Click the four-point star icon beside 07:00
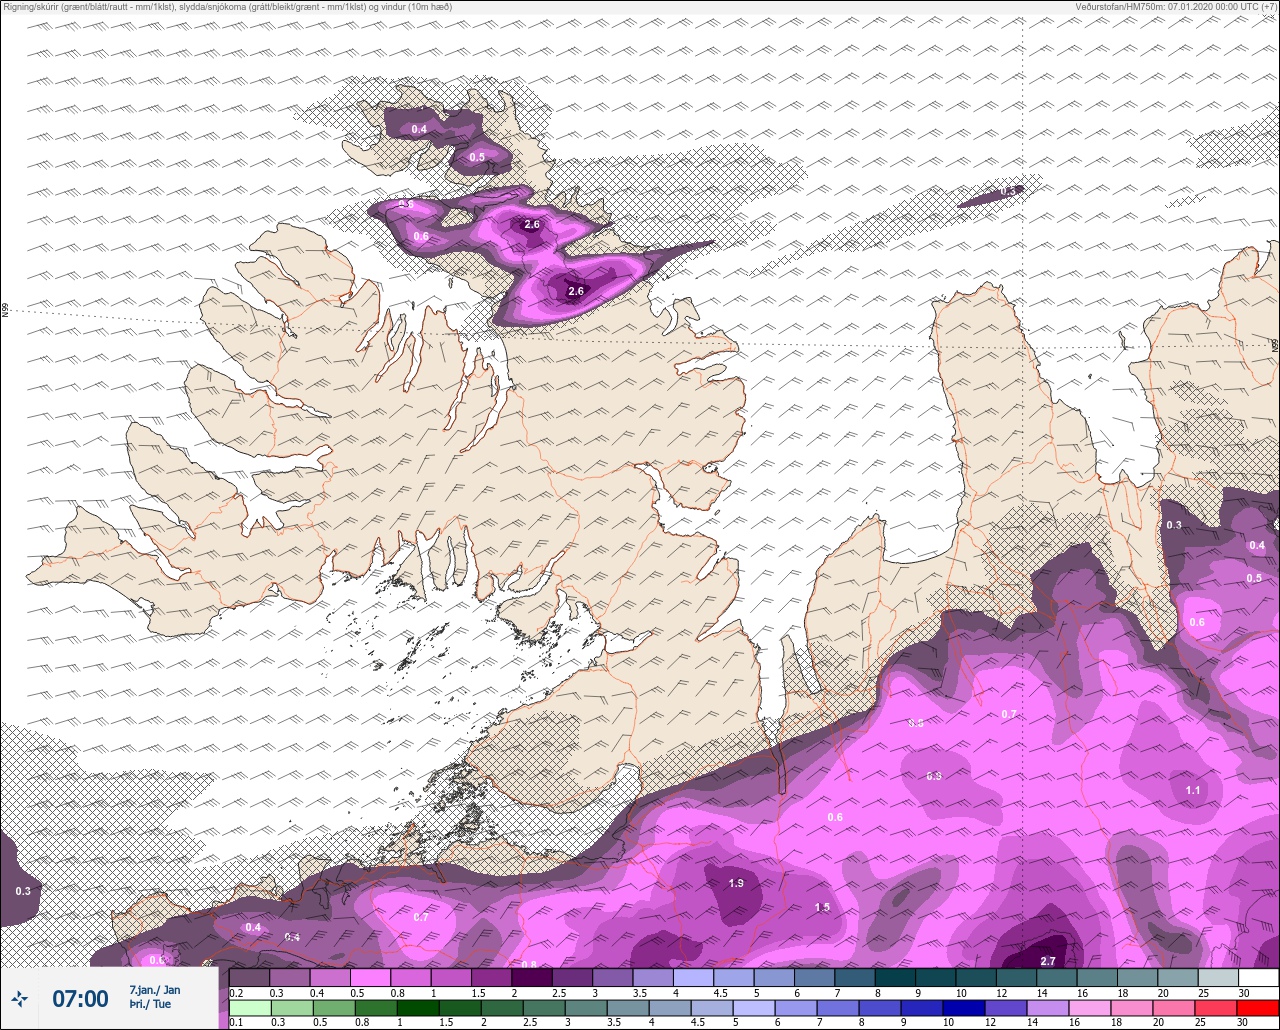The height and width of the screenshot is (1030, 1280). tap(20, 998)
